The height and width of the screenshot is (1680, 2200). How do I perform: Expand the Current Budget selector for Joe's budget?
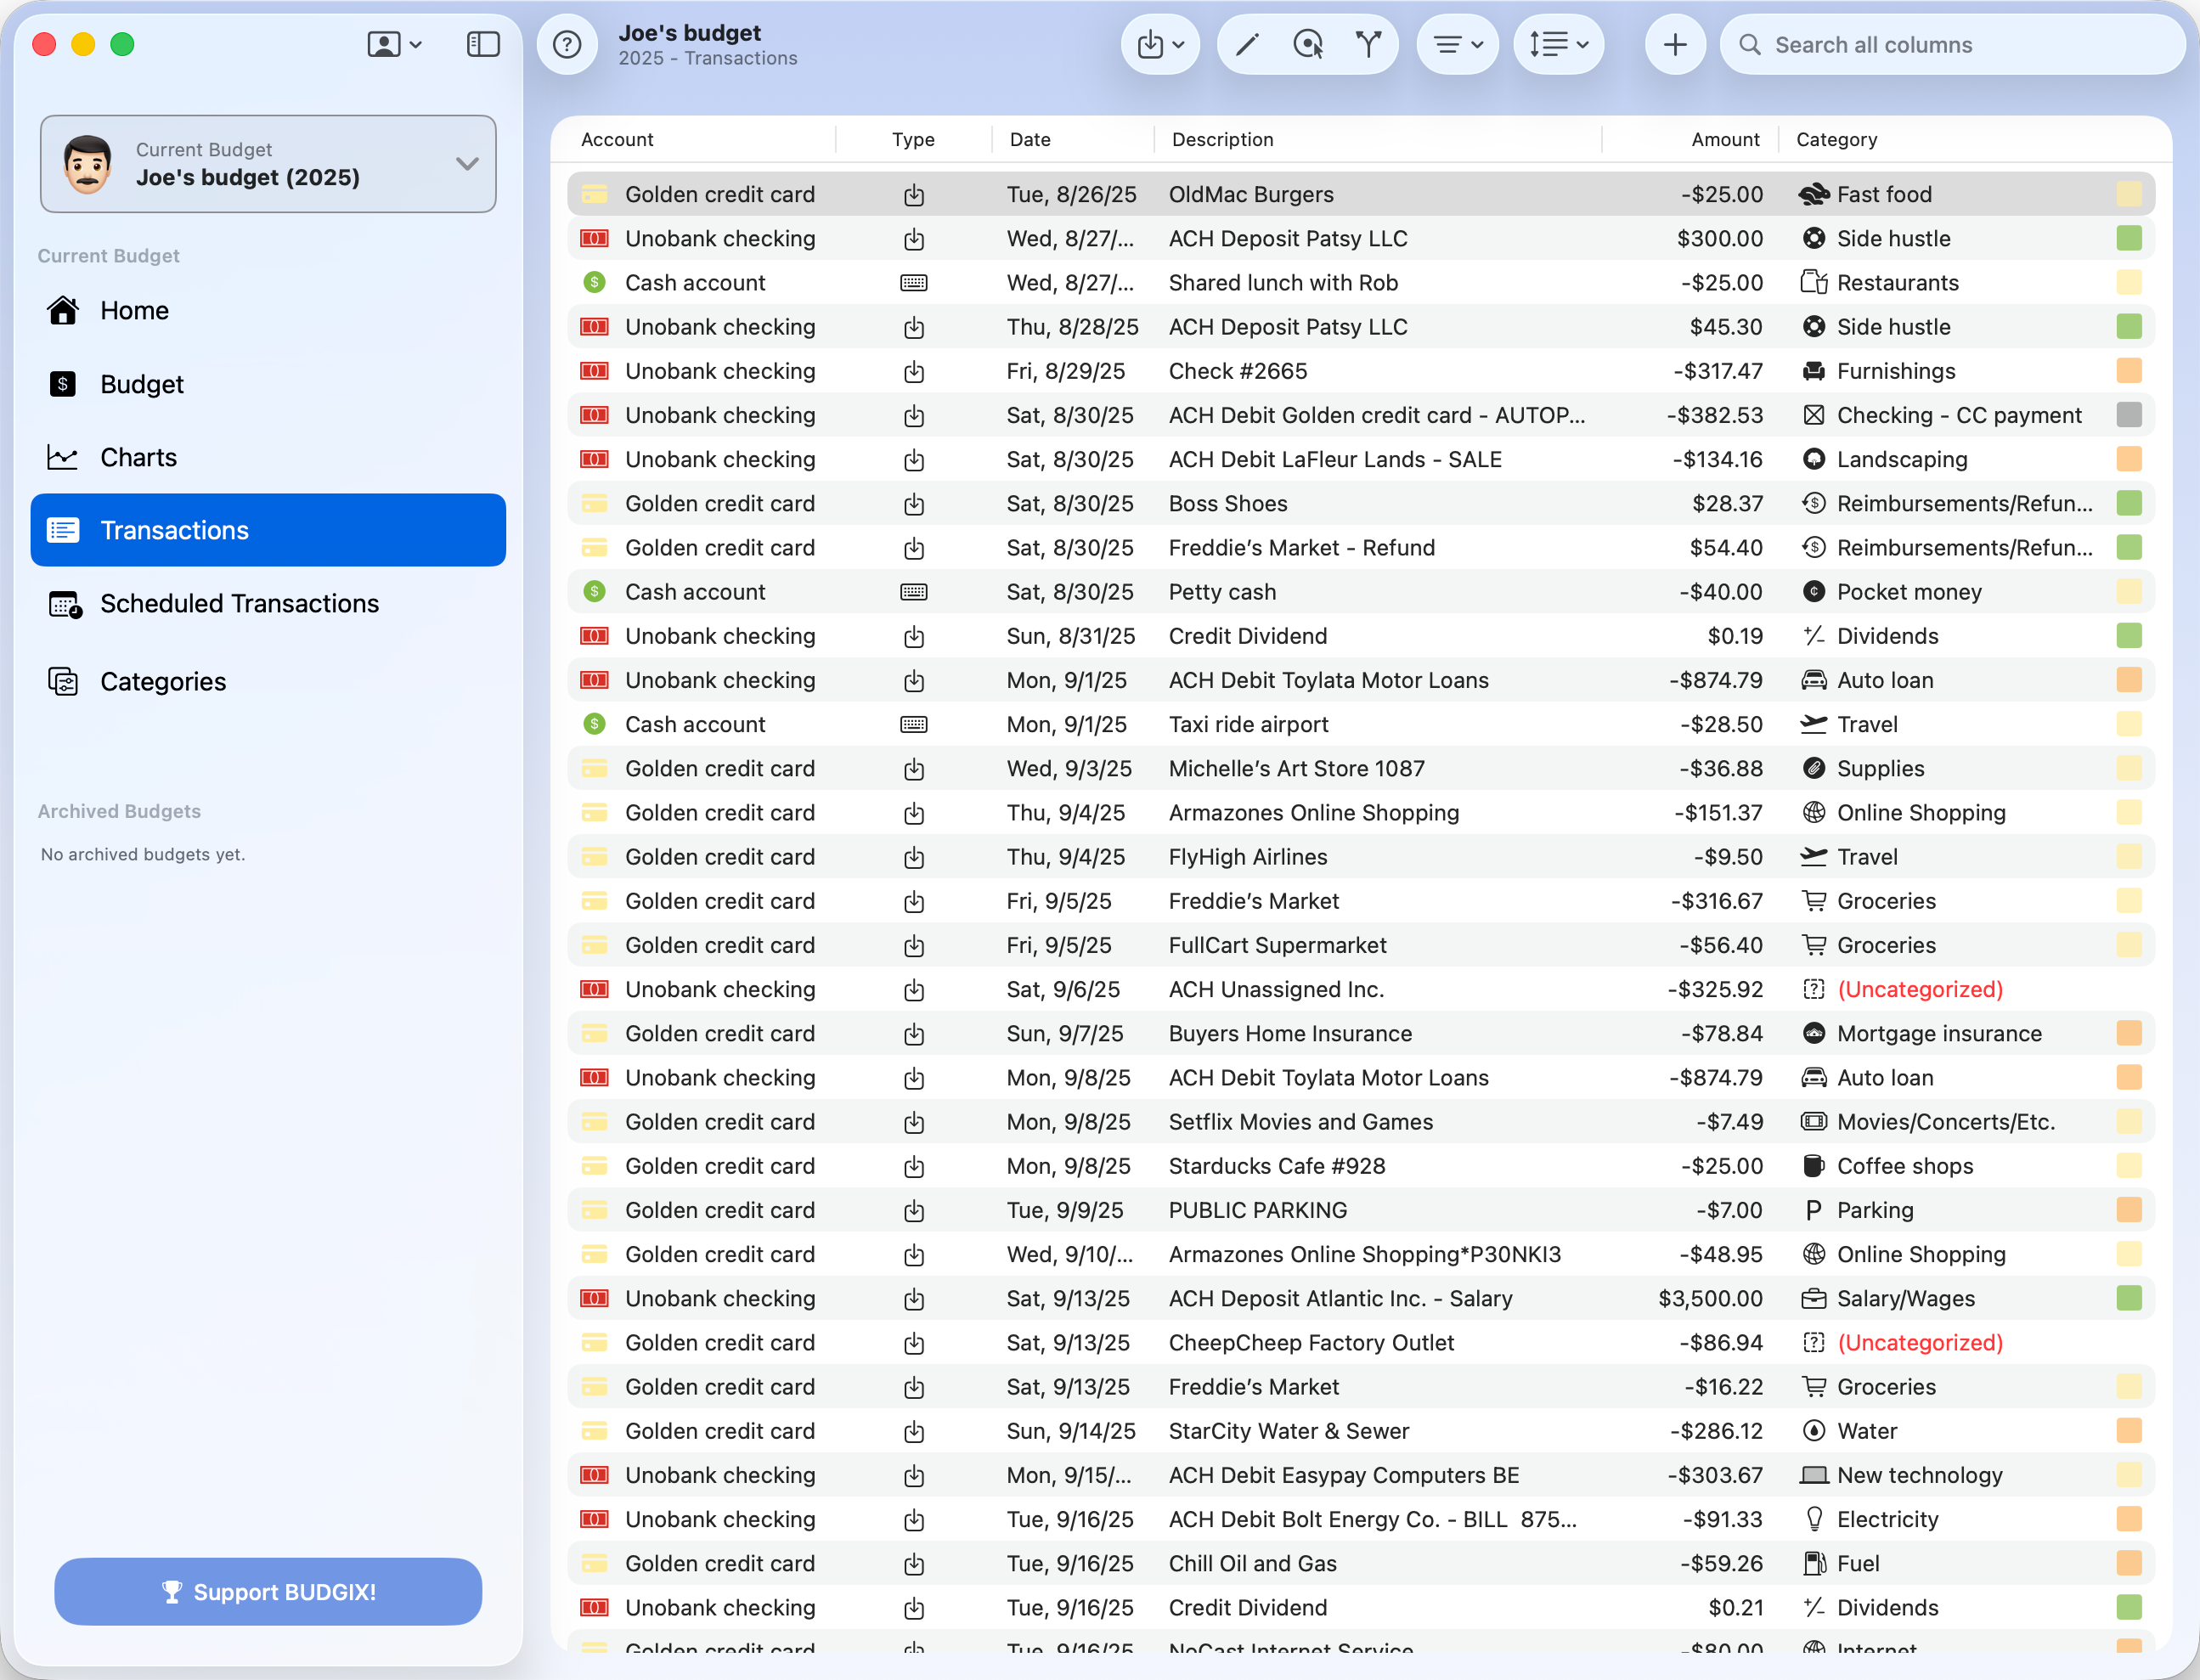(466, 163)
